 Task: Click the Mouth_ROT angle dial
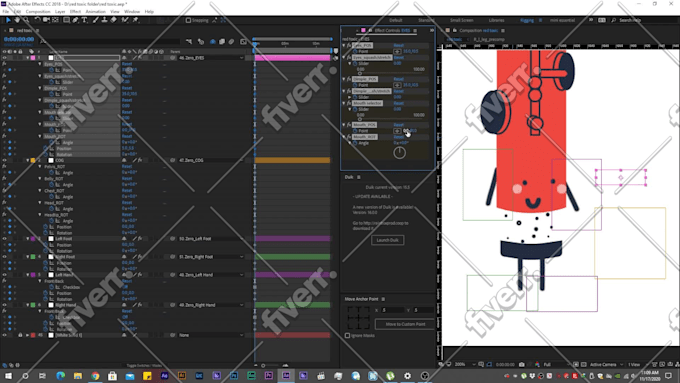click(399, 152)
